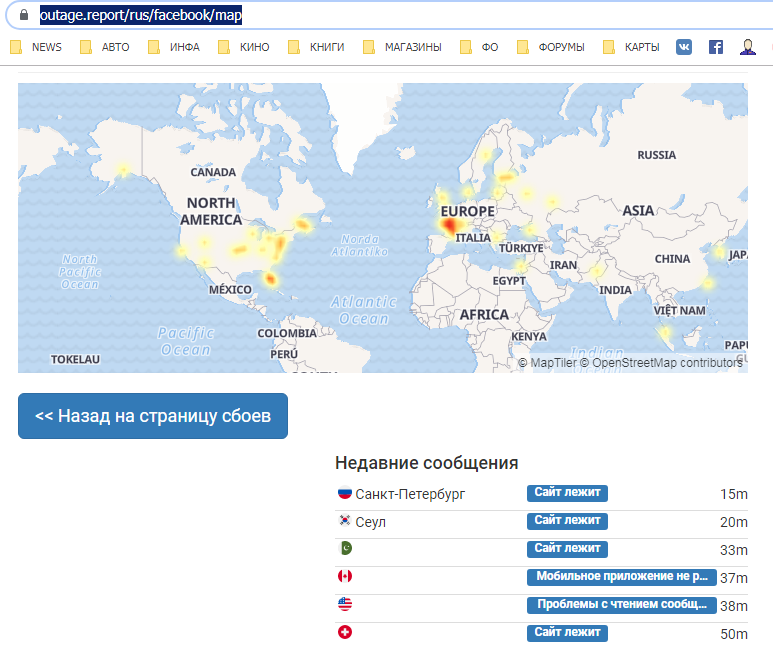This screenshot has height=669, width=773.
Task: Open the person avatar bookmark icon
Action: coord(748,47)
